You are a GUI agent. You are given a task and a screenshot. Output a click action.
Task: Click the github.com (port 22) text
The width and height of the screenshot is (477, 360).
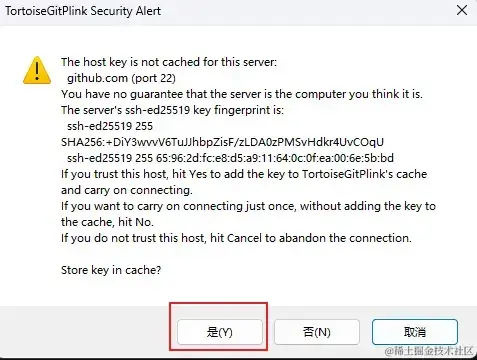click(x=121, y=78)
